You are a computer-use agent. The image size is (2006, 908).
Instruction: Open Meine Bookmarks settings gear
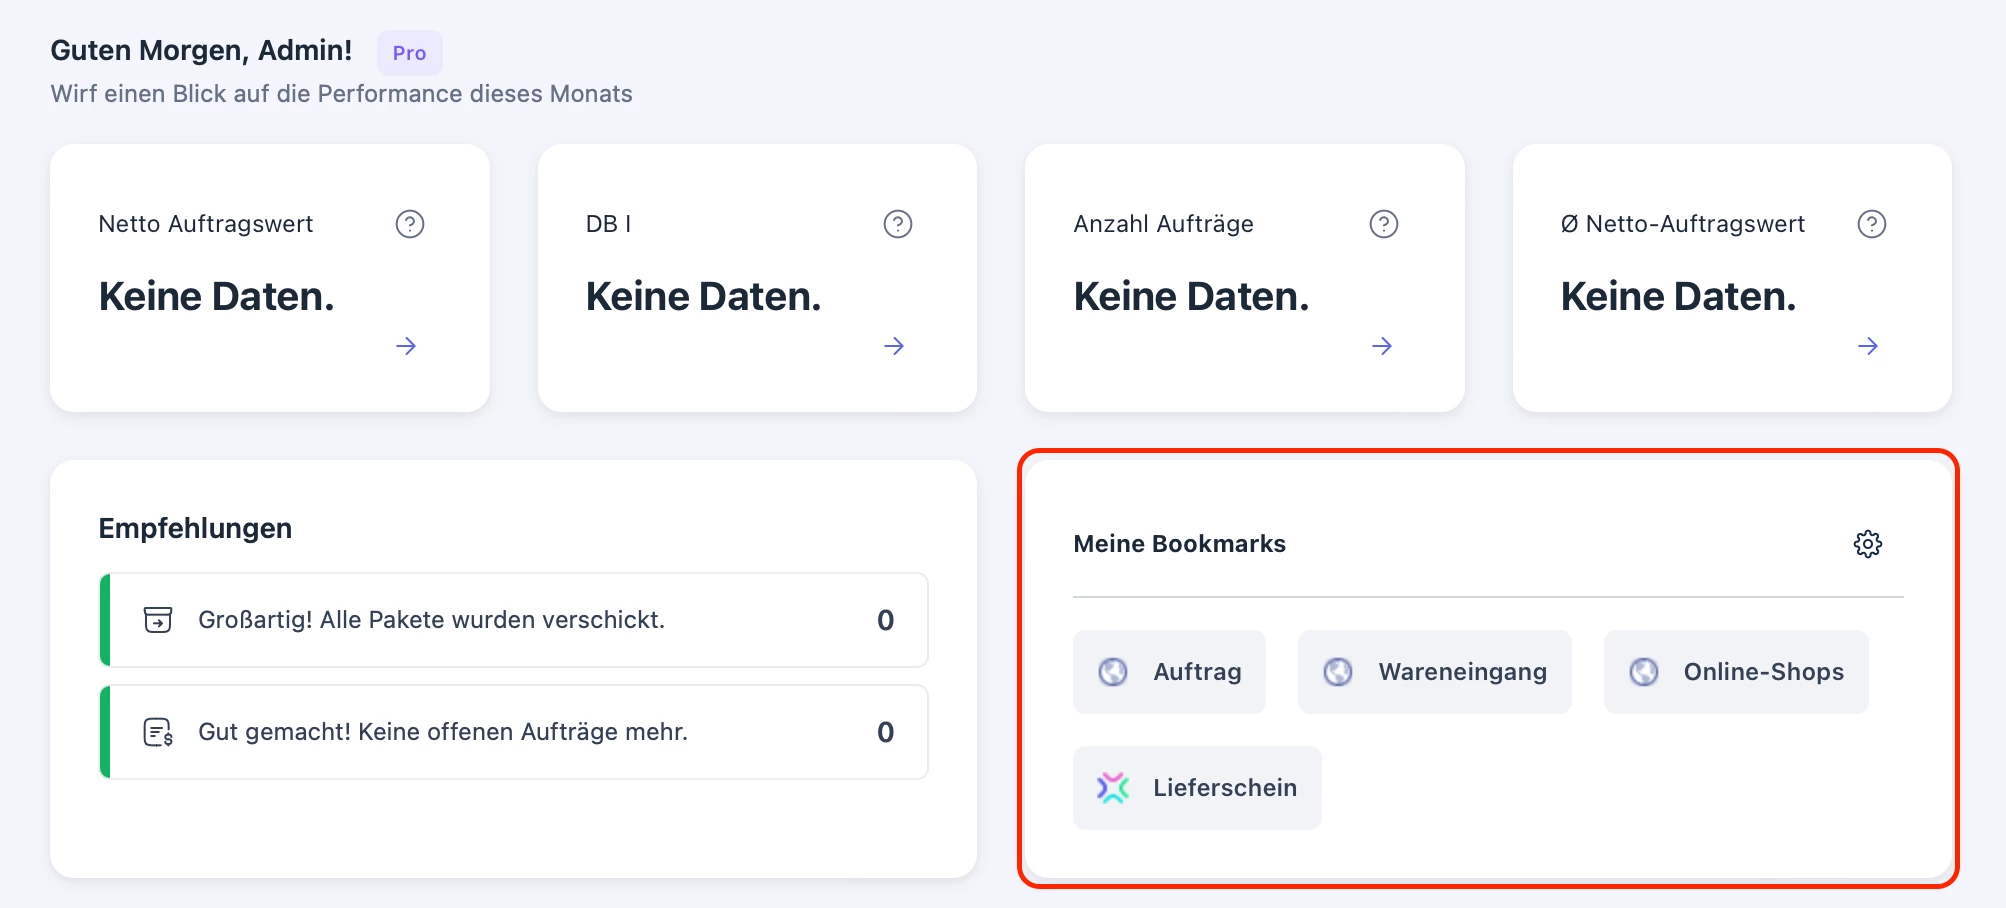click(1868, 544)
